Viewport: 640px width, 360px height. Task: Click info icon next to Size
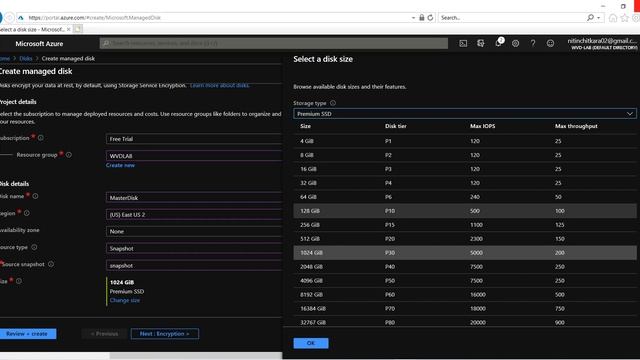point(19,281)
